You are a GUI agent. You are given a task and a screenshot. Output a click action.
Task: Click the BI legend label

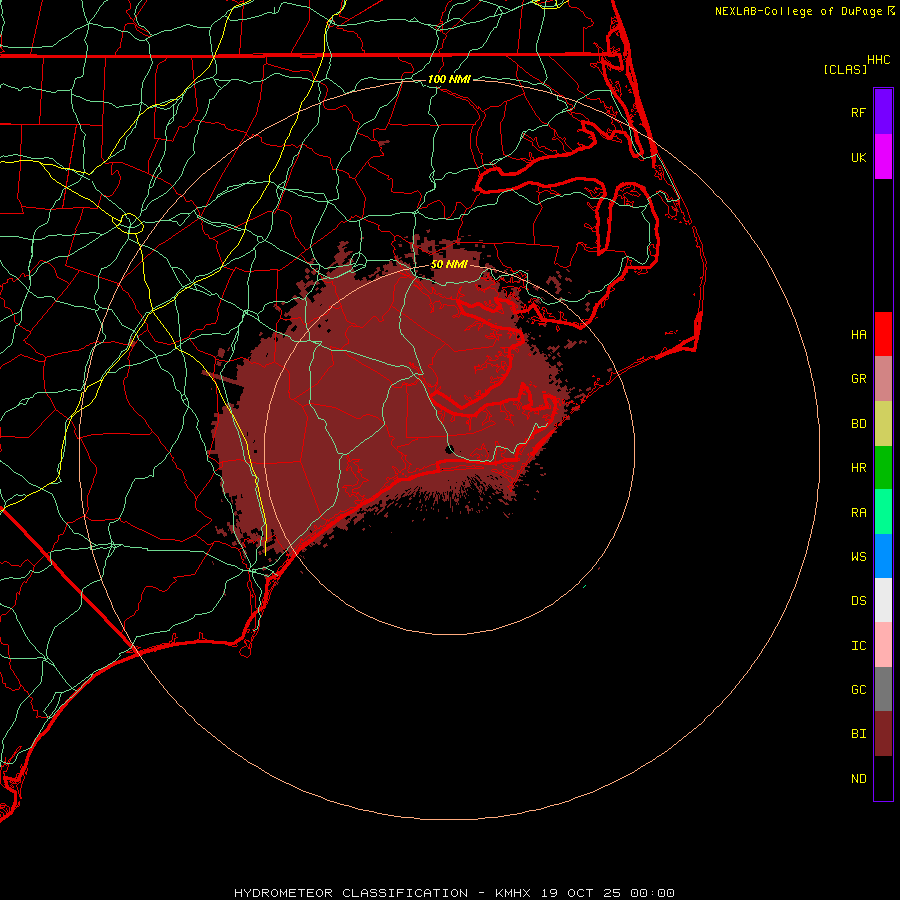click(858, 734)
